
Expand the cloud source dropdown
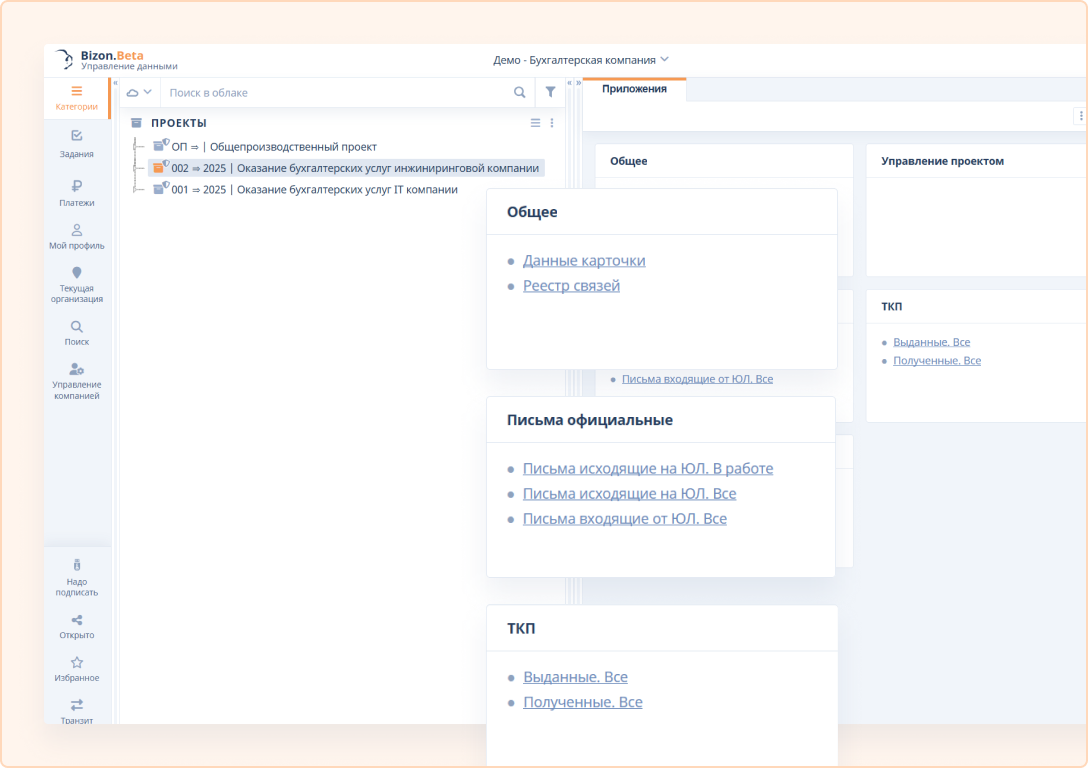pyautogui.click(x=139, y=92)
